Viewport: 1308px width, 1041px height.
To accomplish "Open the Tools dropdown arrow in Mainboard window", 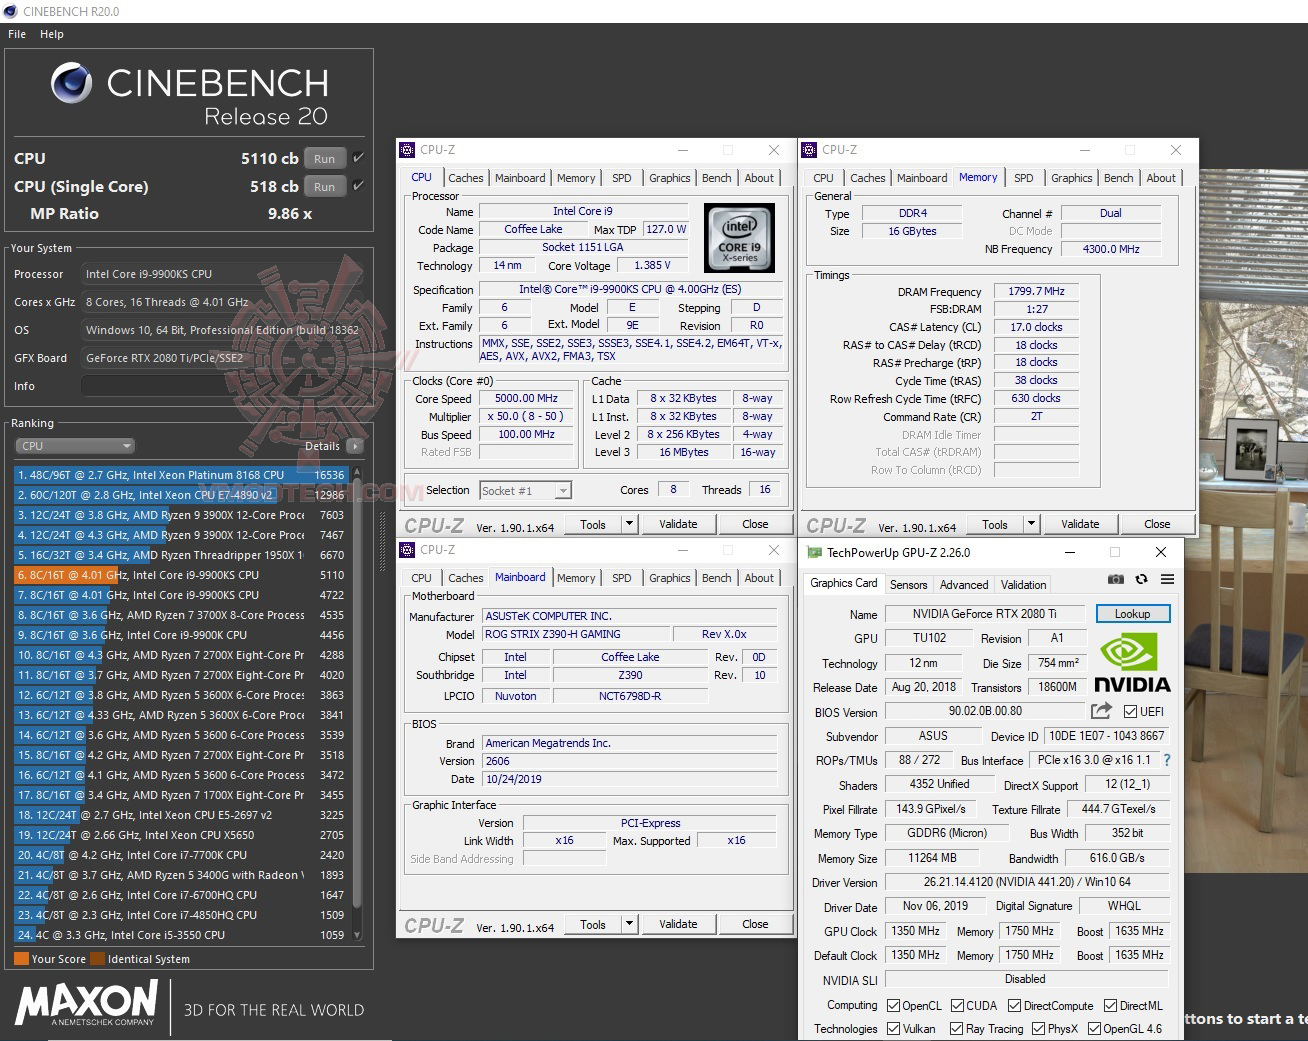I will [629, 924].
